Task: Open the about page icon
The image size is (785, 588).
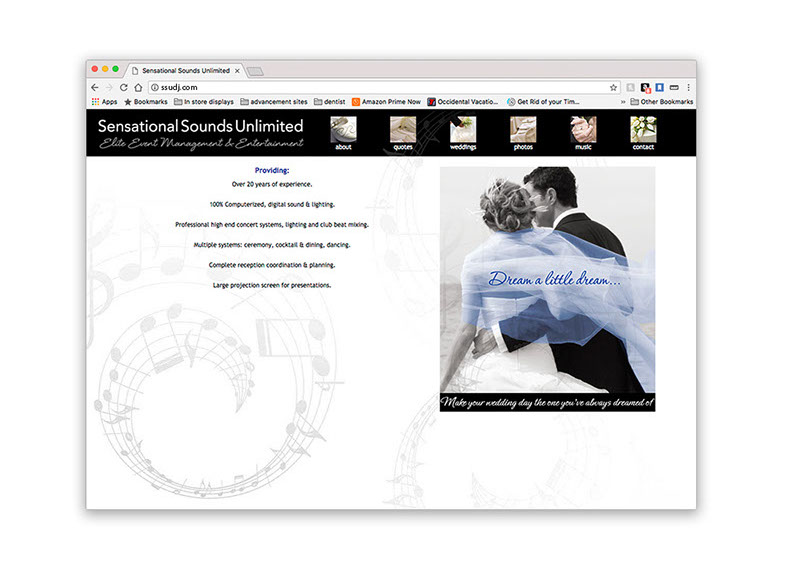Action: pyautogui.click(x=343, y=130)
